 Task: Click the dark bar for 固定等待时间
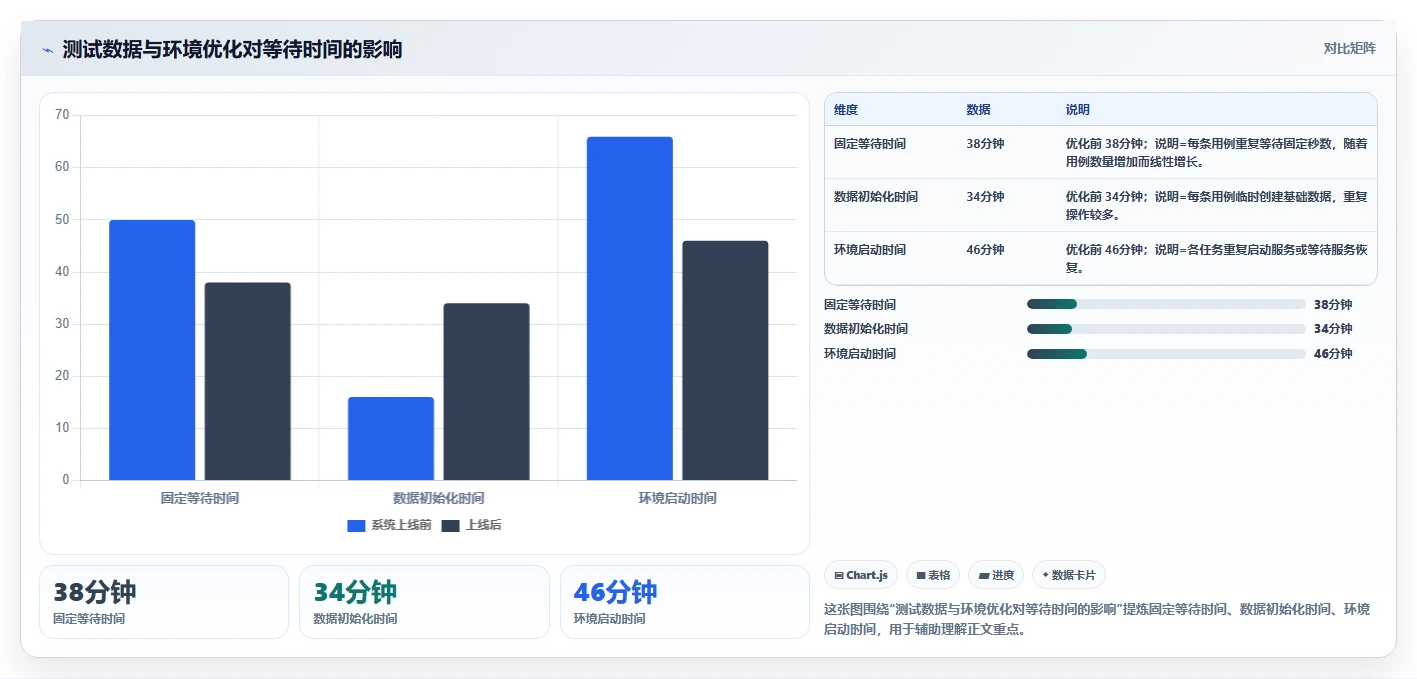(248, 381)
